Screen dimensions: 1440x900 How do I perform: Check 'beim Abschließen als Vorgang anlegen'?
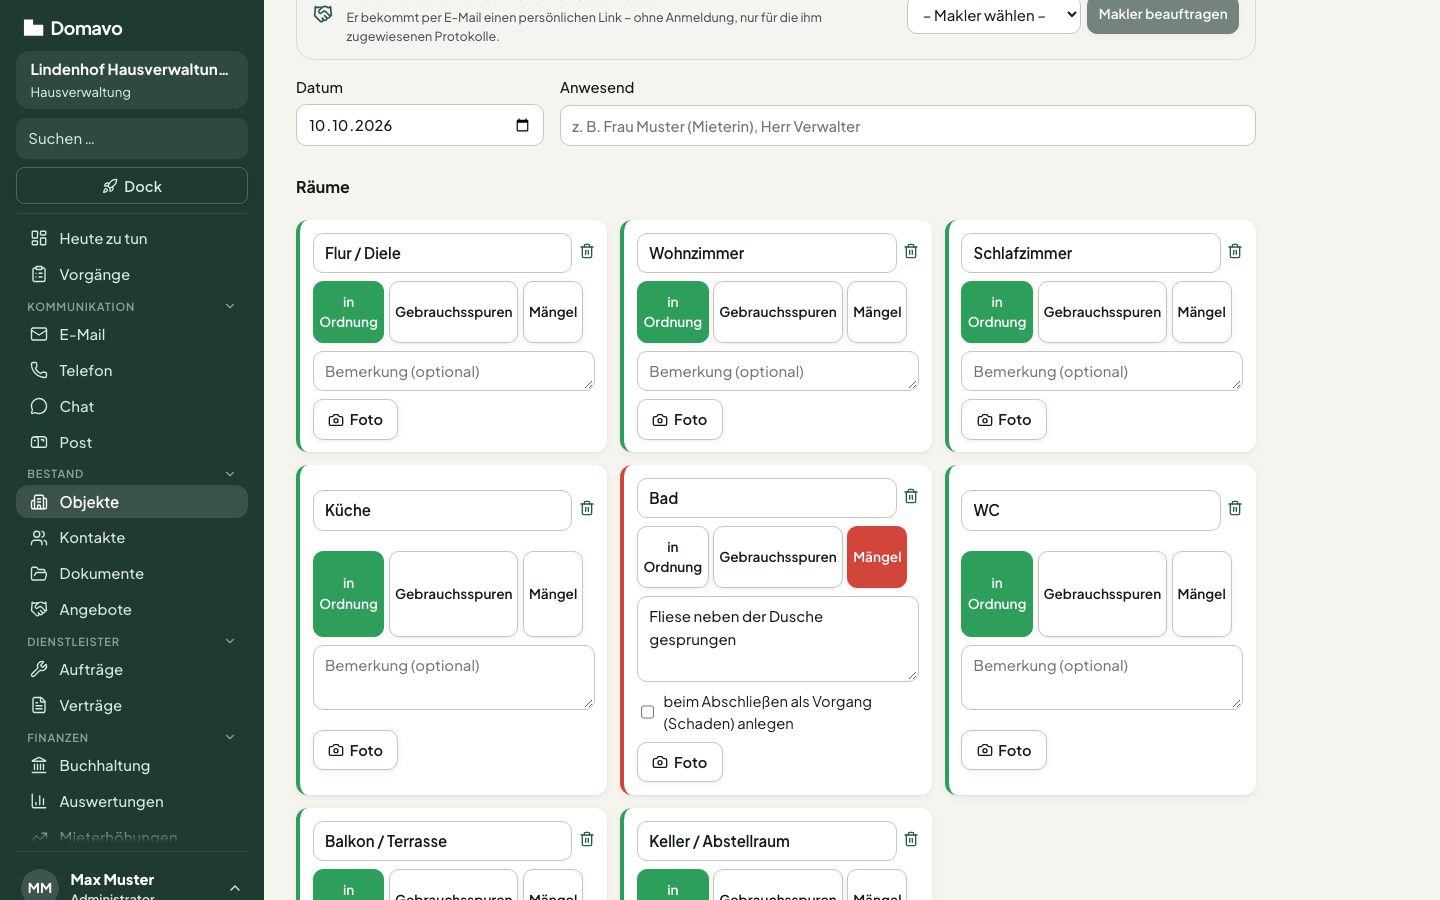point(647,712)
